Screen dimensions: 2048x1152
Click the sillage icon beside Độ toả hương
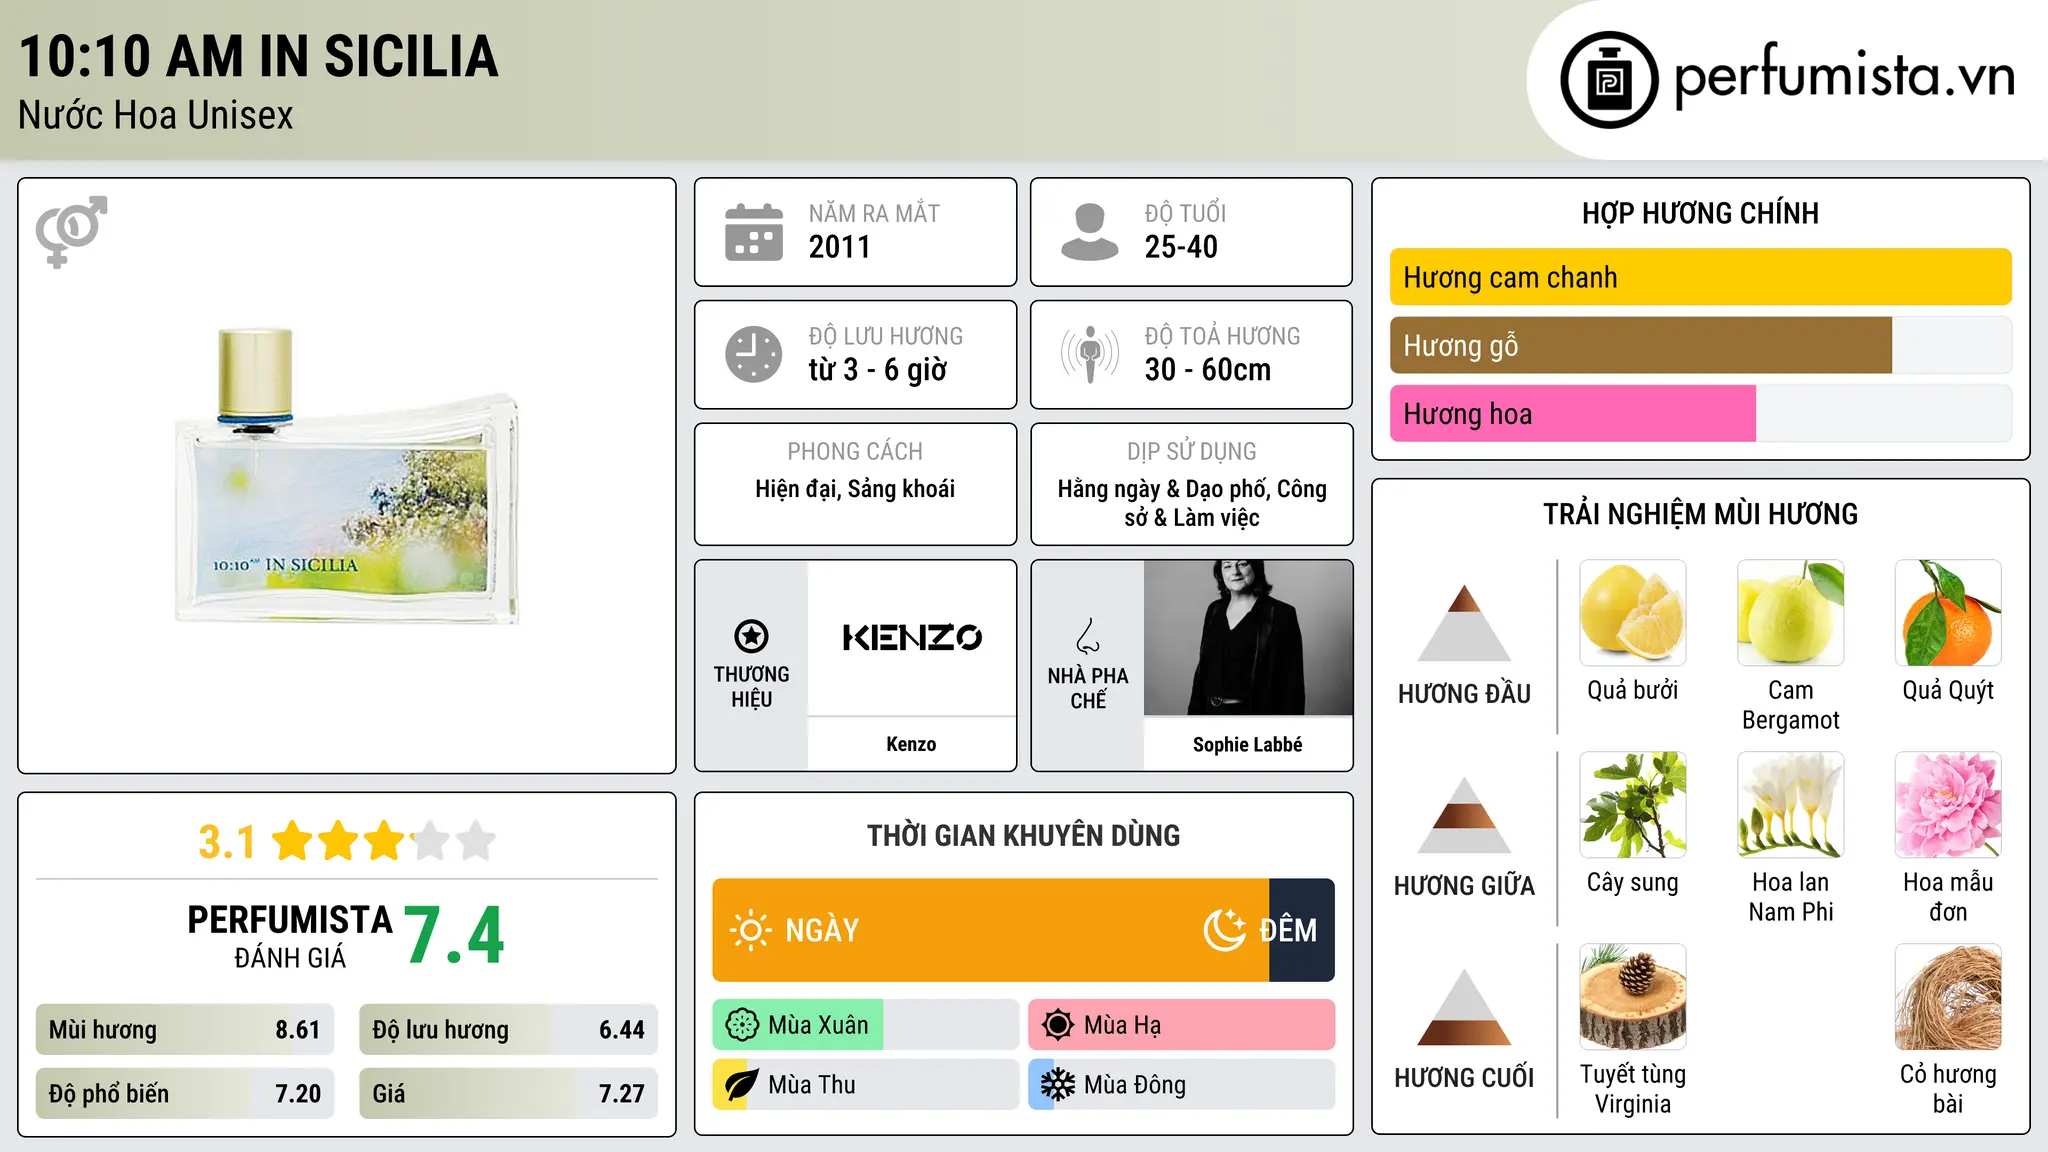[1090, 354]
